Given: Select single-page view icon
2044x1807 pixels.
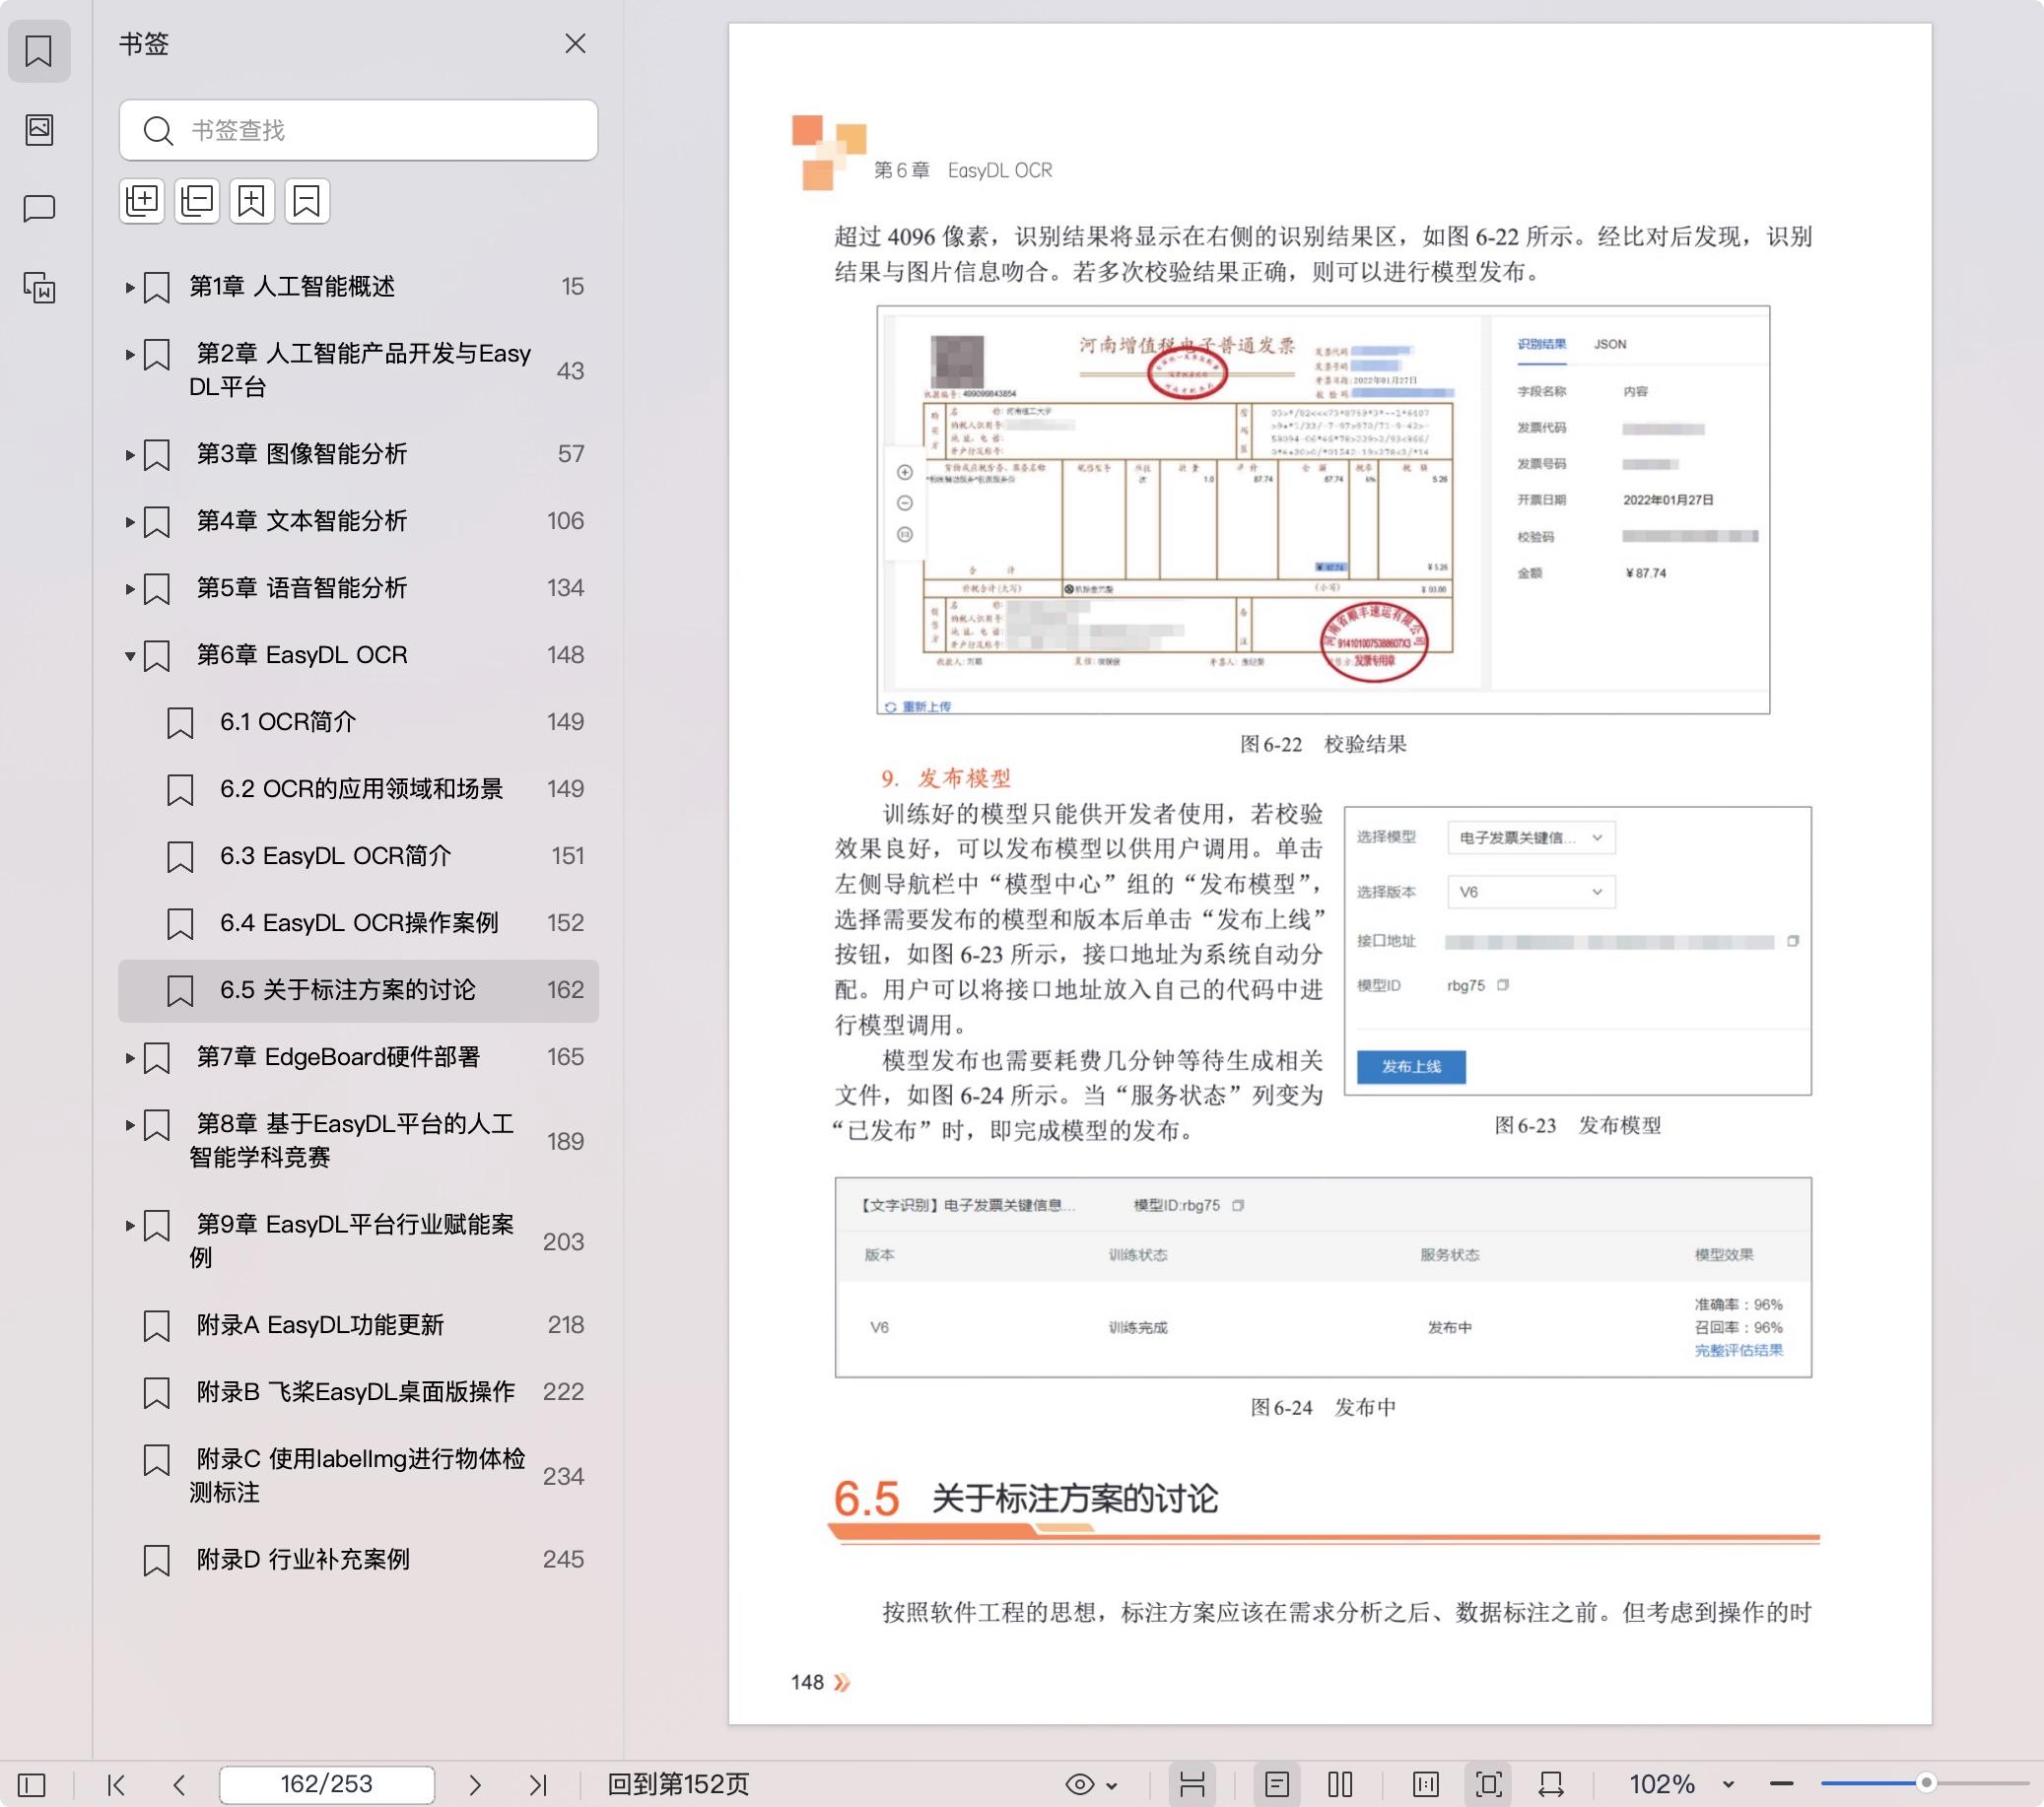Looking at the screenshot, I should [1277, 1784].
